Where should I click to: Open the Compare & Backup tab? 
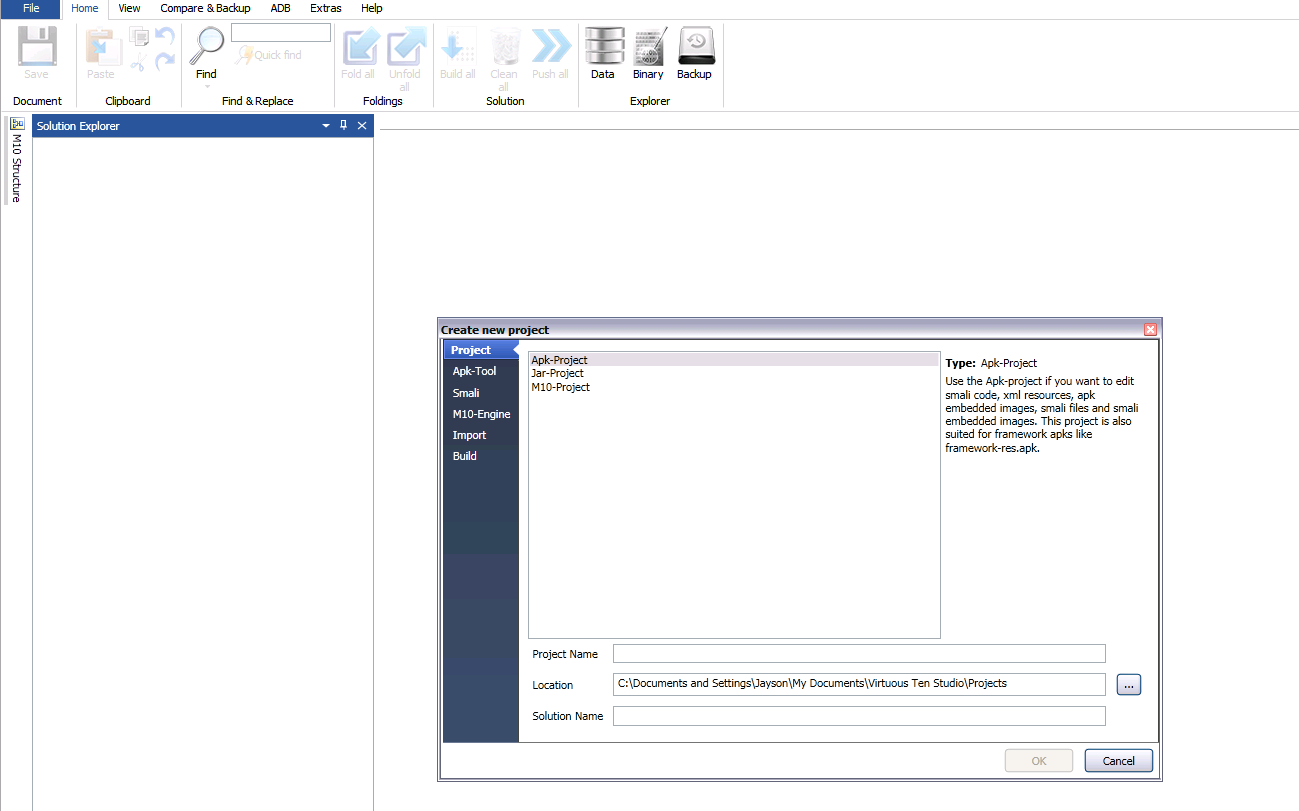[x=205, y=8]
